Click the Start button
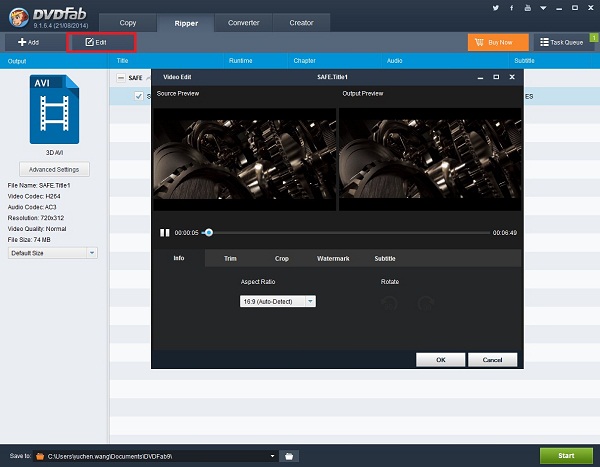The image size is (600, 467). click(x=566, y=456)
